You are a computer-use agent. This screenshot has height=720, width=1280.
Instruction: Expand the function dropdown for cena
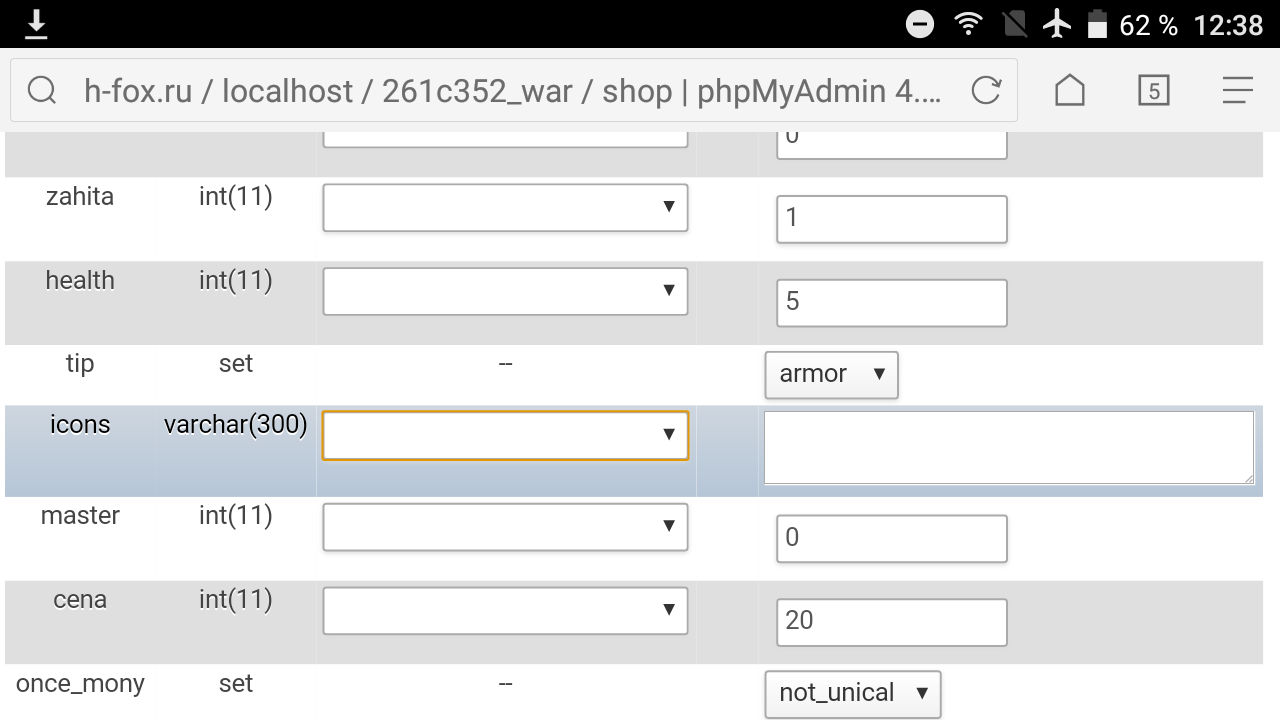pos(505,611)
